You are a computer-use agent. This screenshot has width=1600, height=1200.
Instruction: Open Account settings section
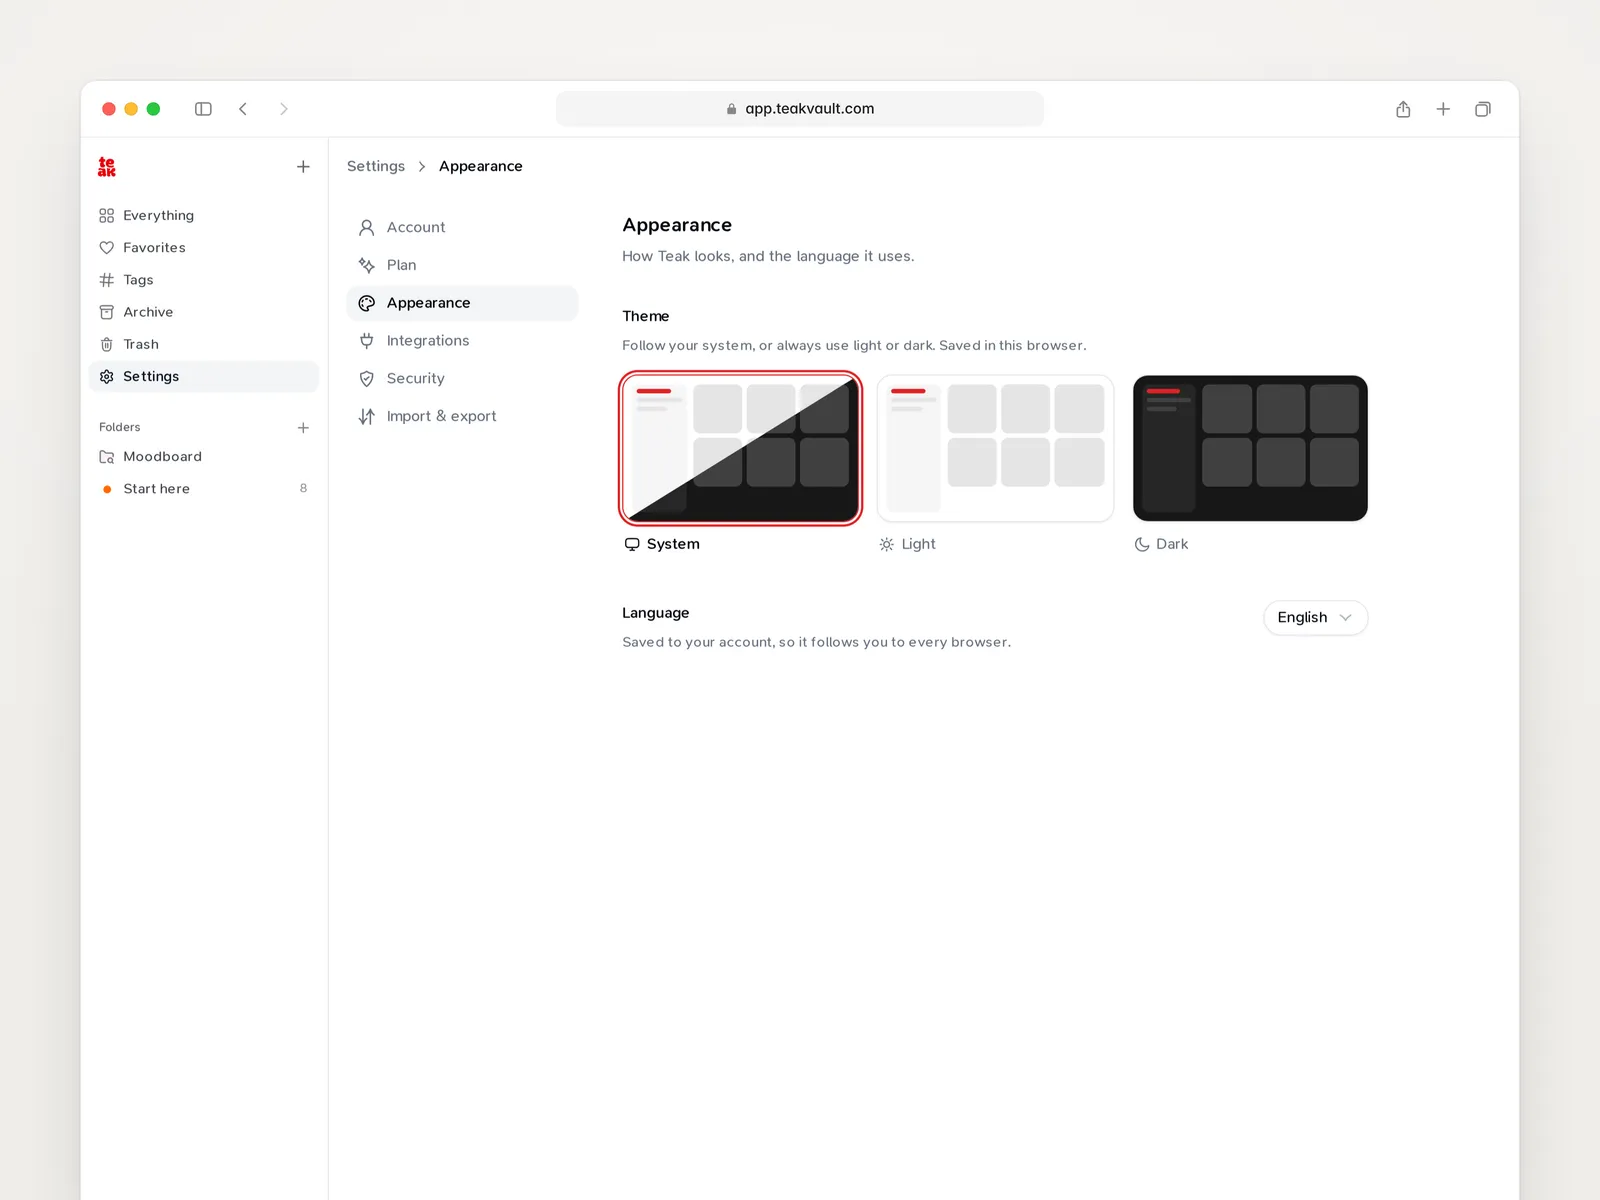tap(462, 227)
